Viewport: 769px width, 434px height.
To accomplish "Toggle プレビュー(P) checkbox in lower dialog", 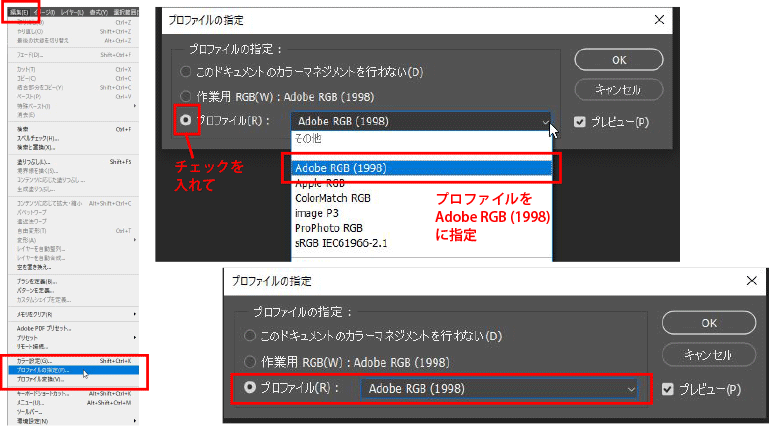I will (x=667, y=389).
